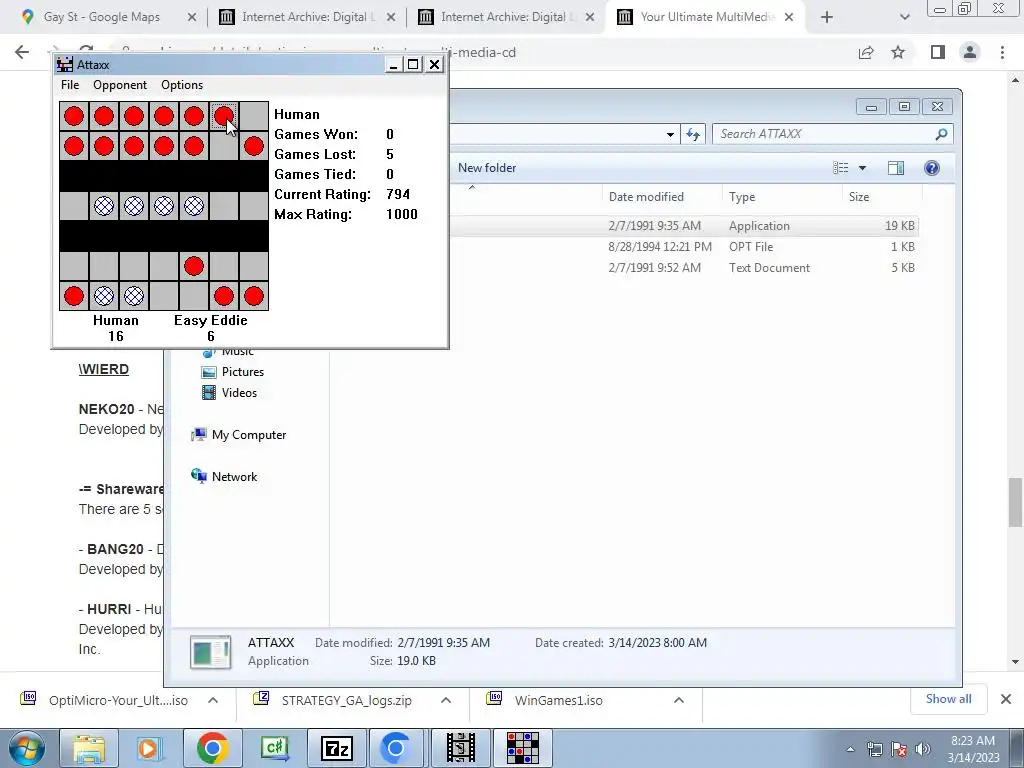1024x768 pixels.
Task: Bookmark this page with the star icon
Action: 898,52
